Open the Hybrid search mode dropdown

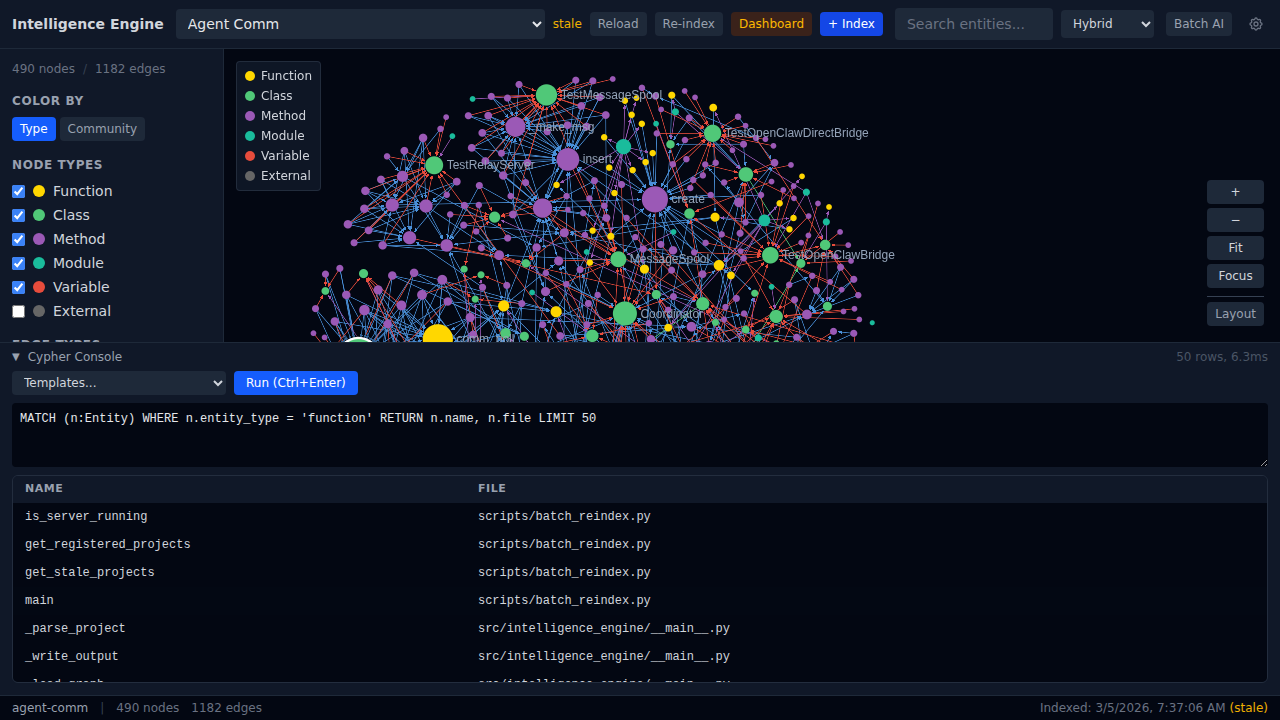click(1107, 24)
